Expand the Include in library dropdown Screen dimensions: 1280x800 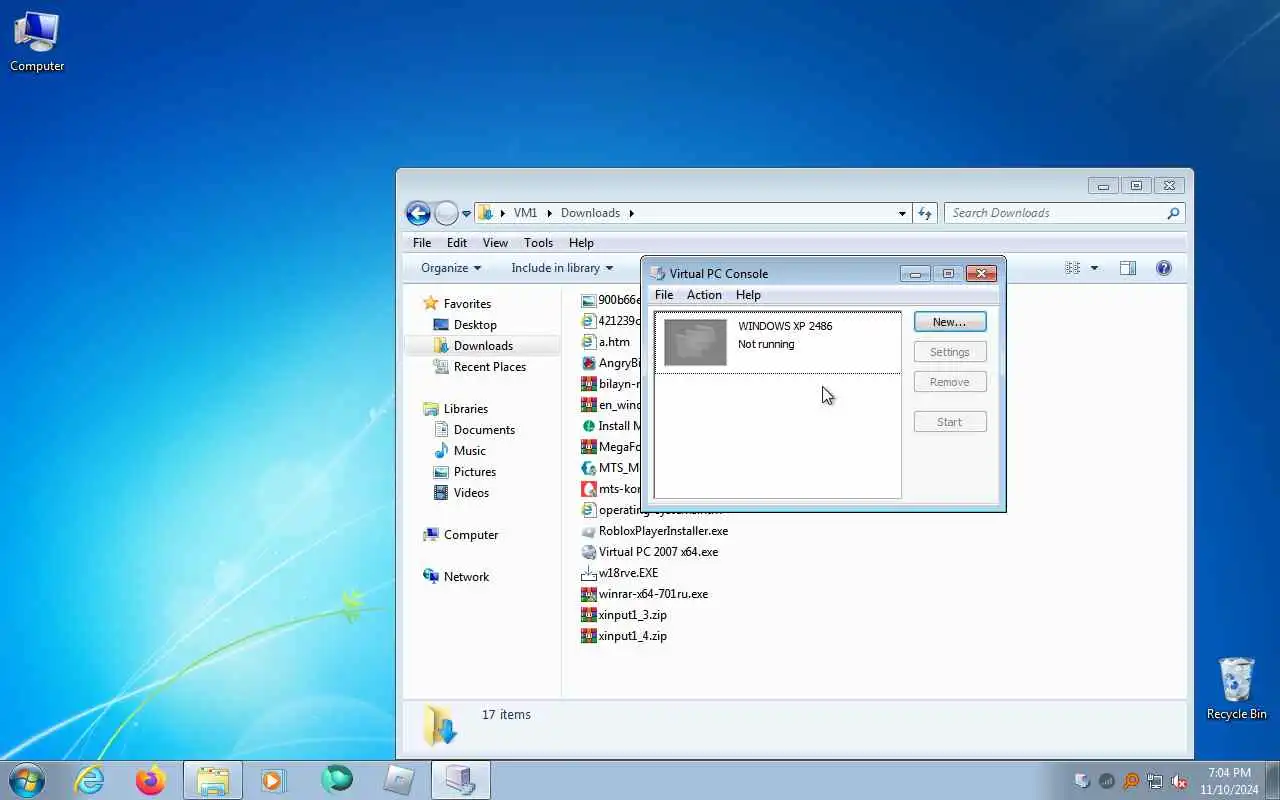(562, 268)
